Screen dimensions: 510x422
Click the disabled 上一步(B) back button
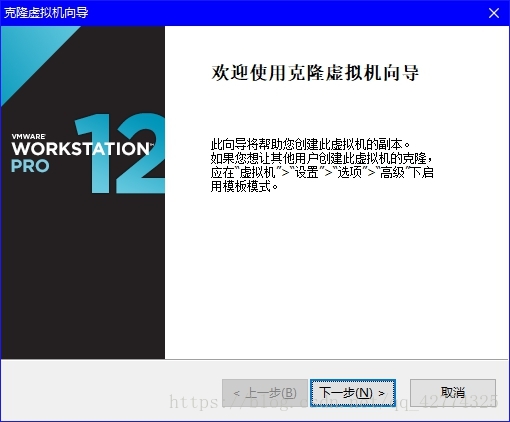click(265, 393)
